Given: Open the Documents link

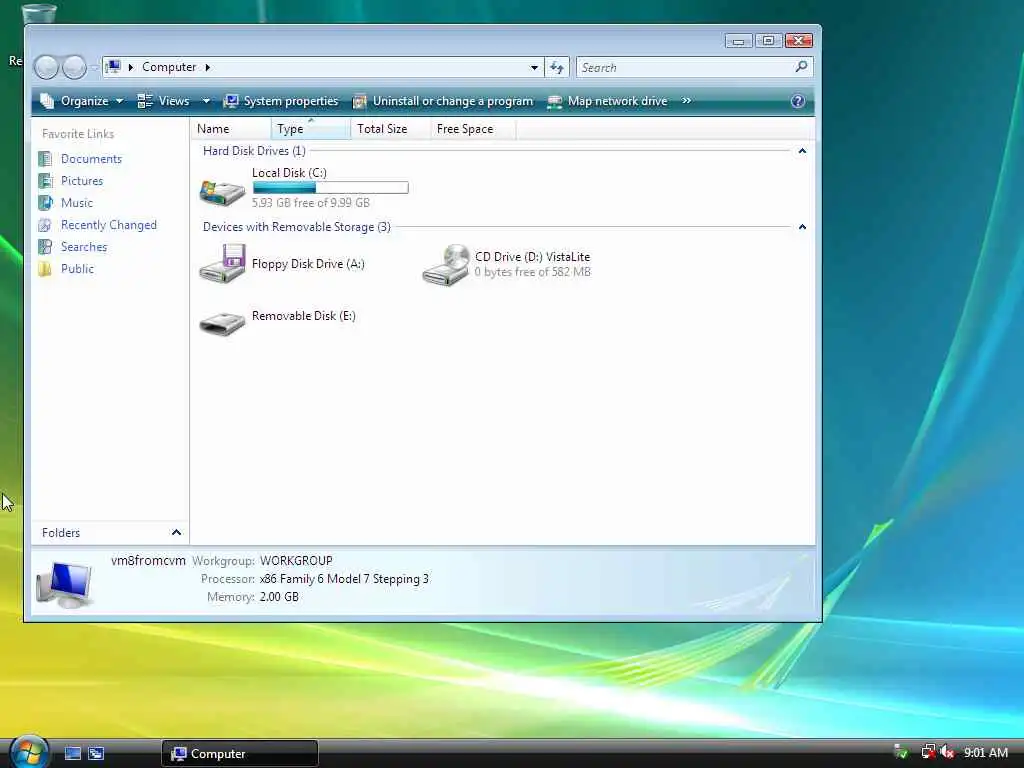Looking at the screenshot, I should pyautogui.click(x=91, y=159).
